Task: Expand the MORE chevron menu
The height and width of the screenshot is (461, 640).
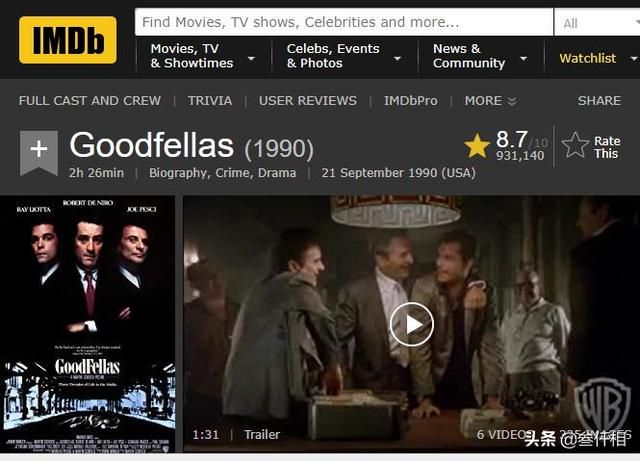Action: pyautogui.click(x=490, y=100)
